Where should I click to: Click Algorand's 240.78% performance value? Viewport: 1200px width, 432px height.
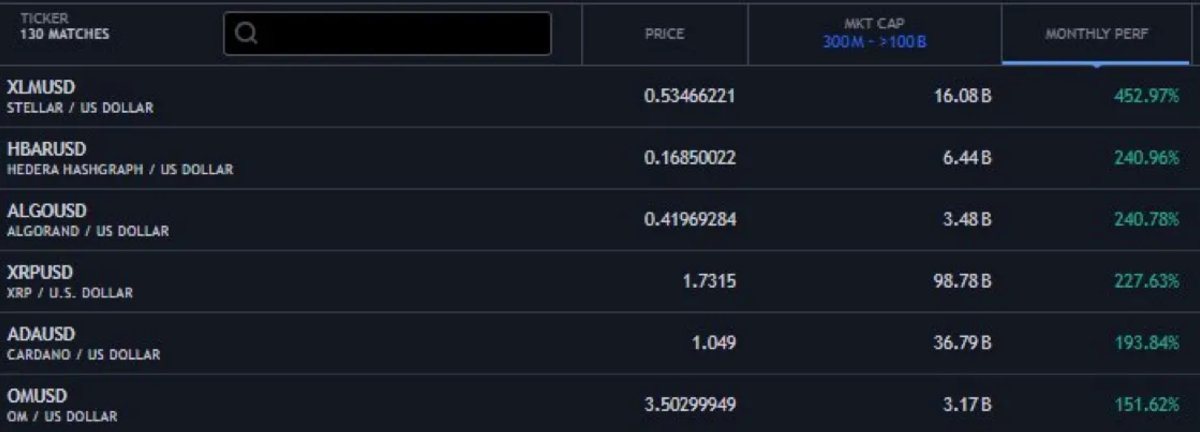pos(1147,219)
